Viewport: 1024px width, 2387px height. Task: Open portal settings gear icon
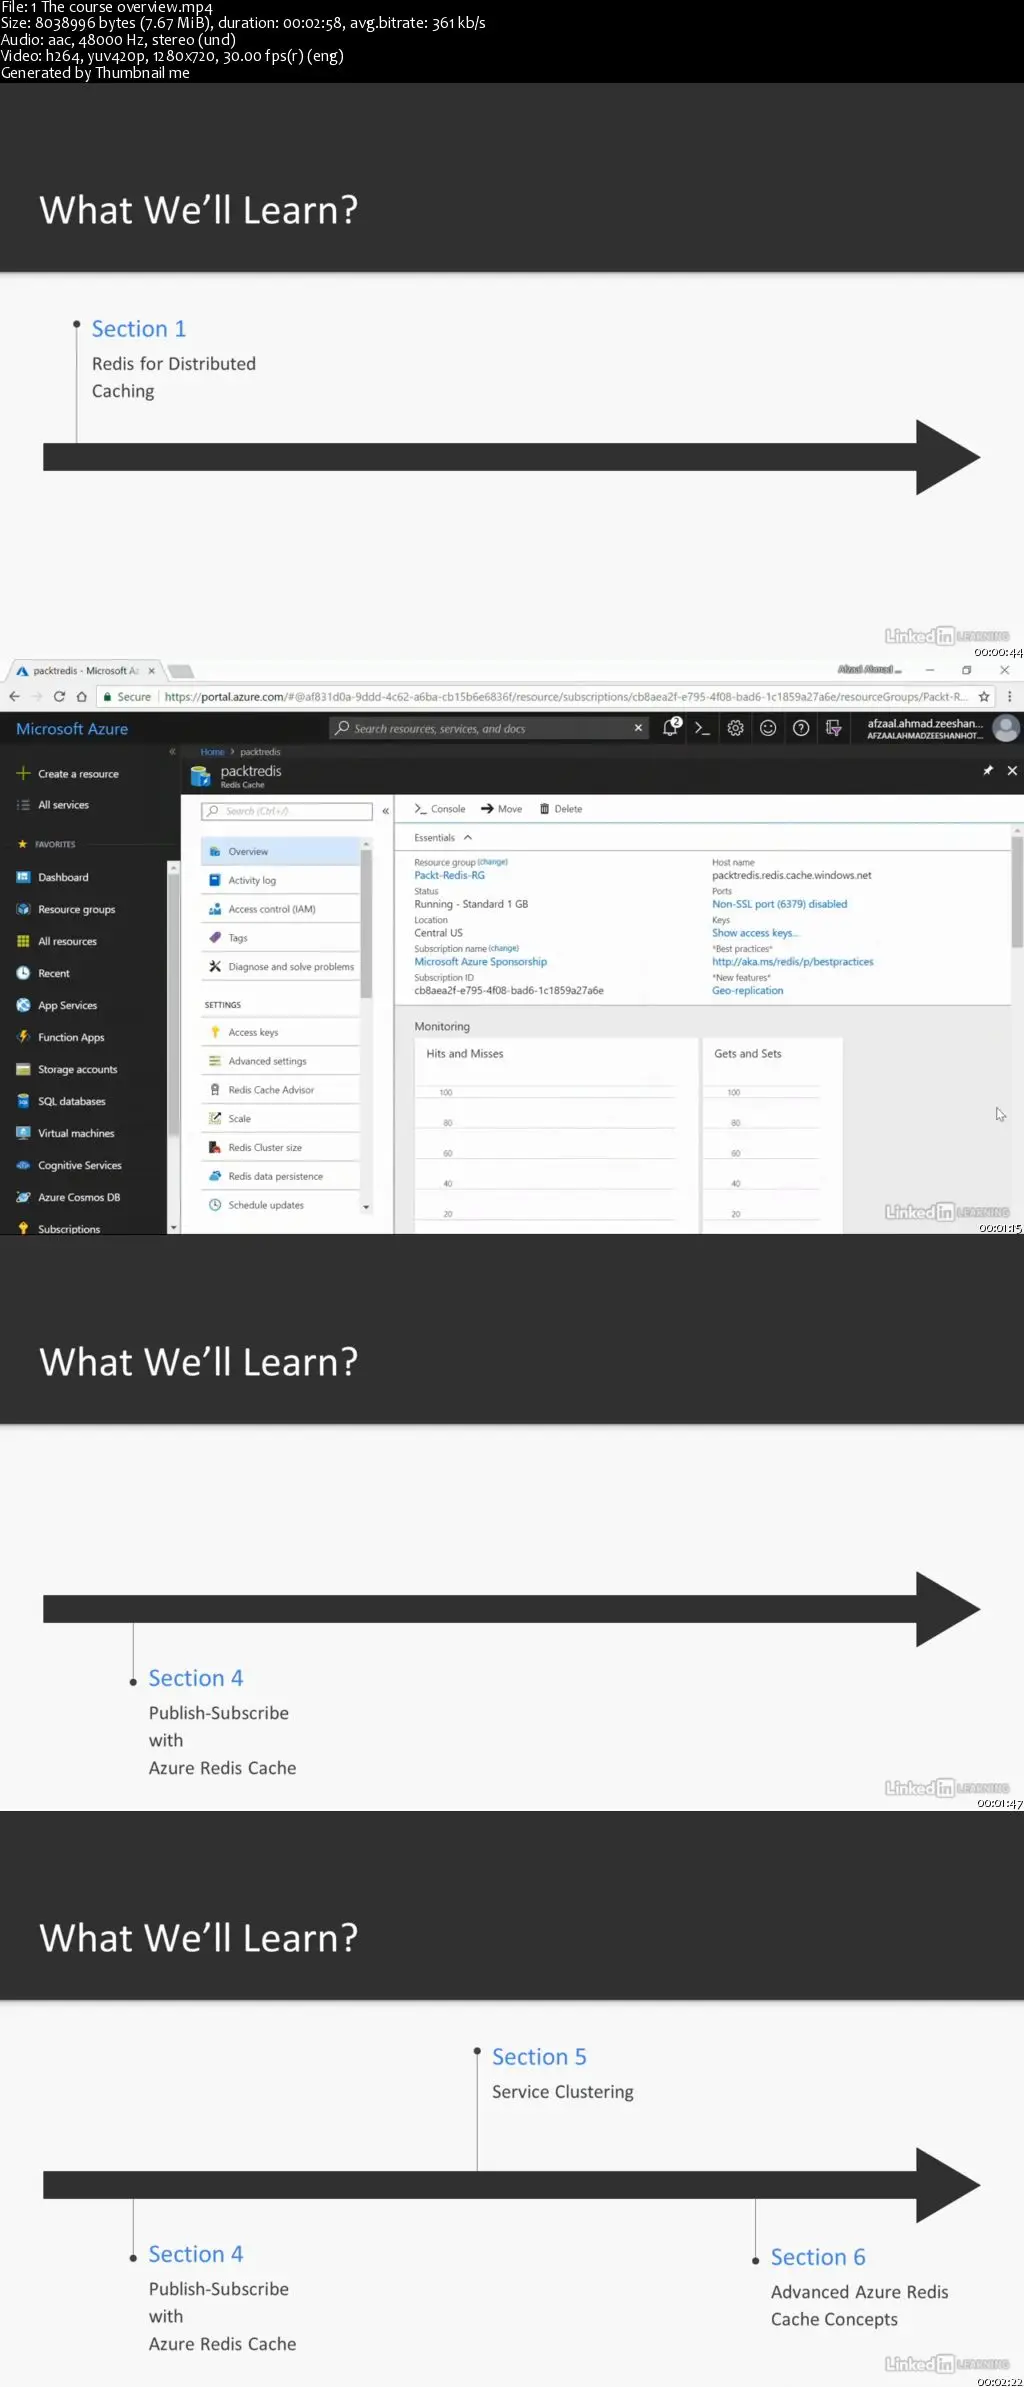click(735, 729)
